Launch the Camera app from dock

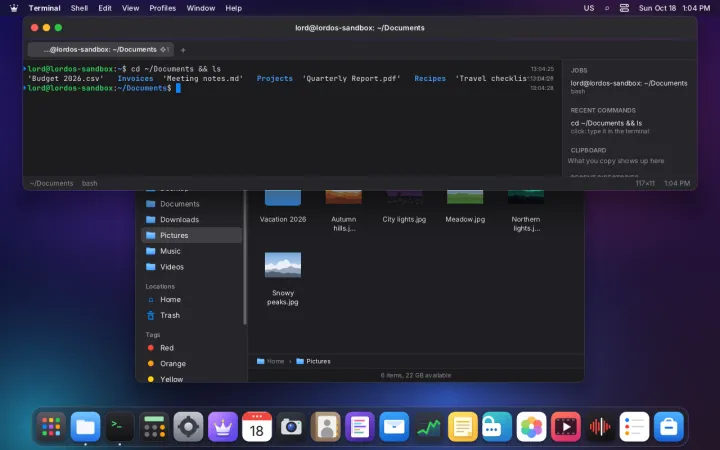pos(291,427)
